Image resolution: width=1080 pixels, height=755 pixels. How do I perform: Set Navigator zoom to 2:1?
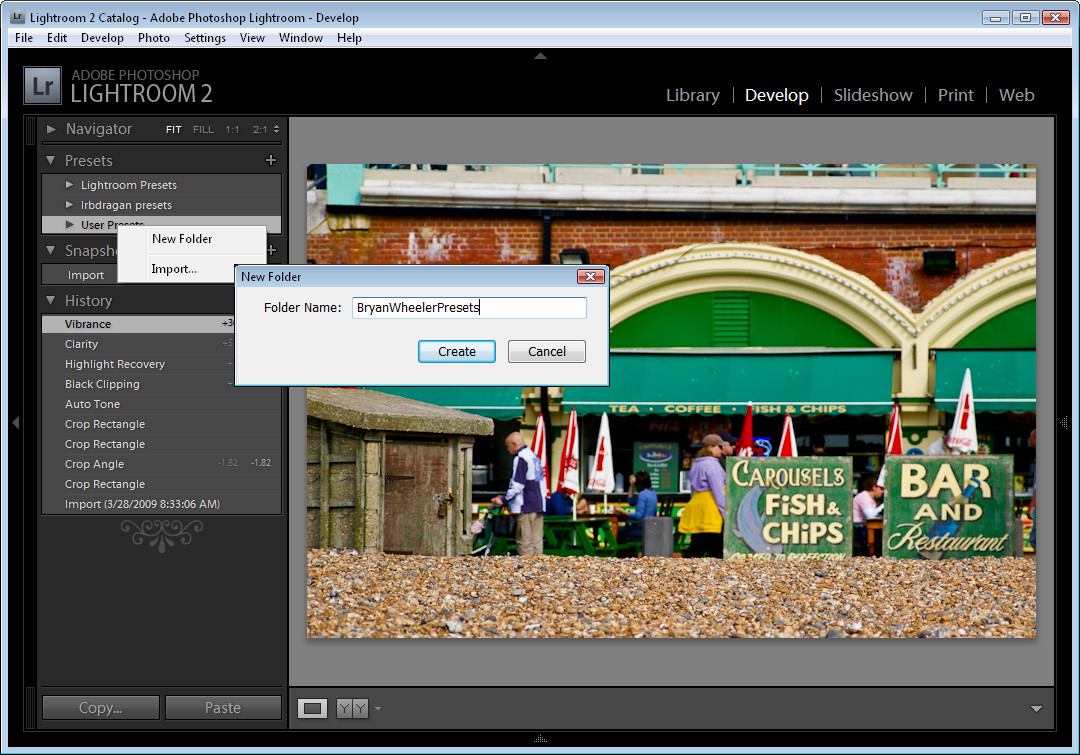[x=260, y=130]
